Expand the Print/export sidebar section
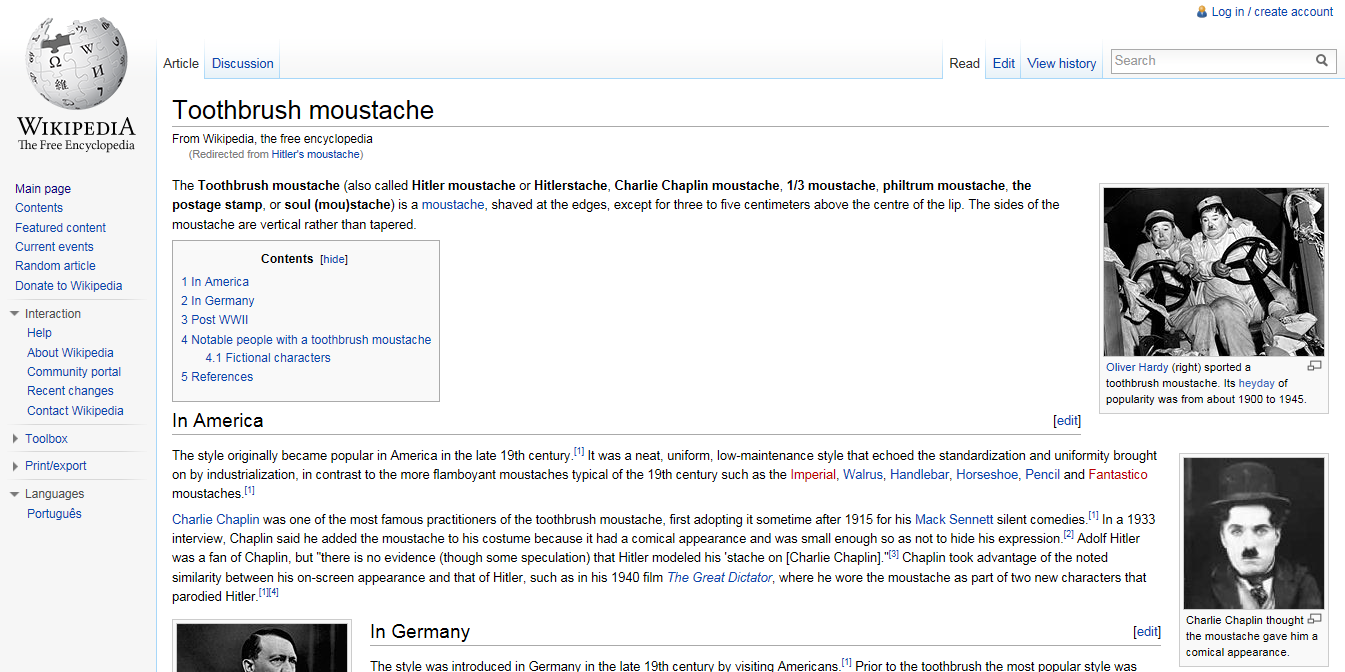 15,466
